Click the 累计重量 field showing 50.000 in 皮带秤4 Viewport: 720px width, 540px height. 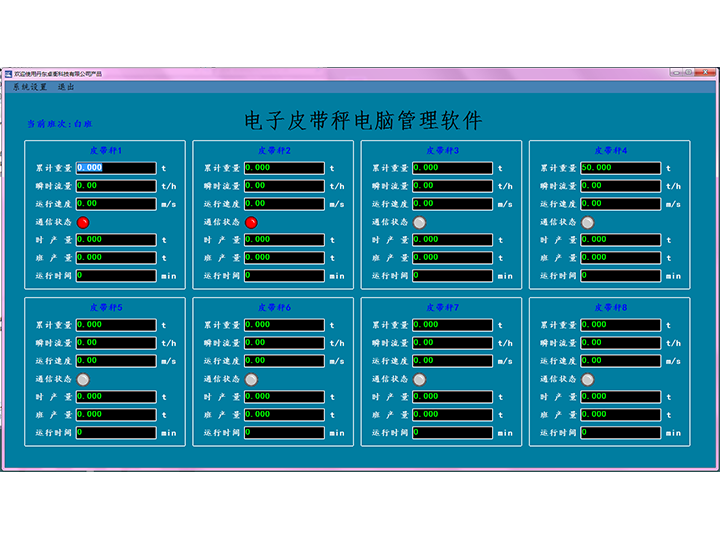(x=620, y=168)
